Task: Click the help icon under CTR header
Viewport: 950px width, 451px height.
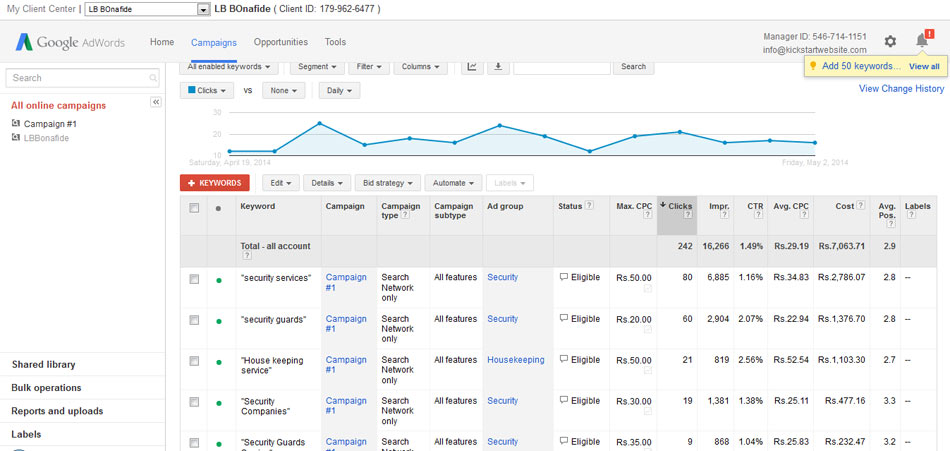Action: 759,215
